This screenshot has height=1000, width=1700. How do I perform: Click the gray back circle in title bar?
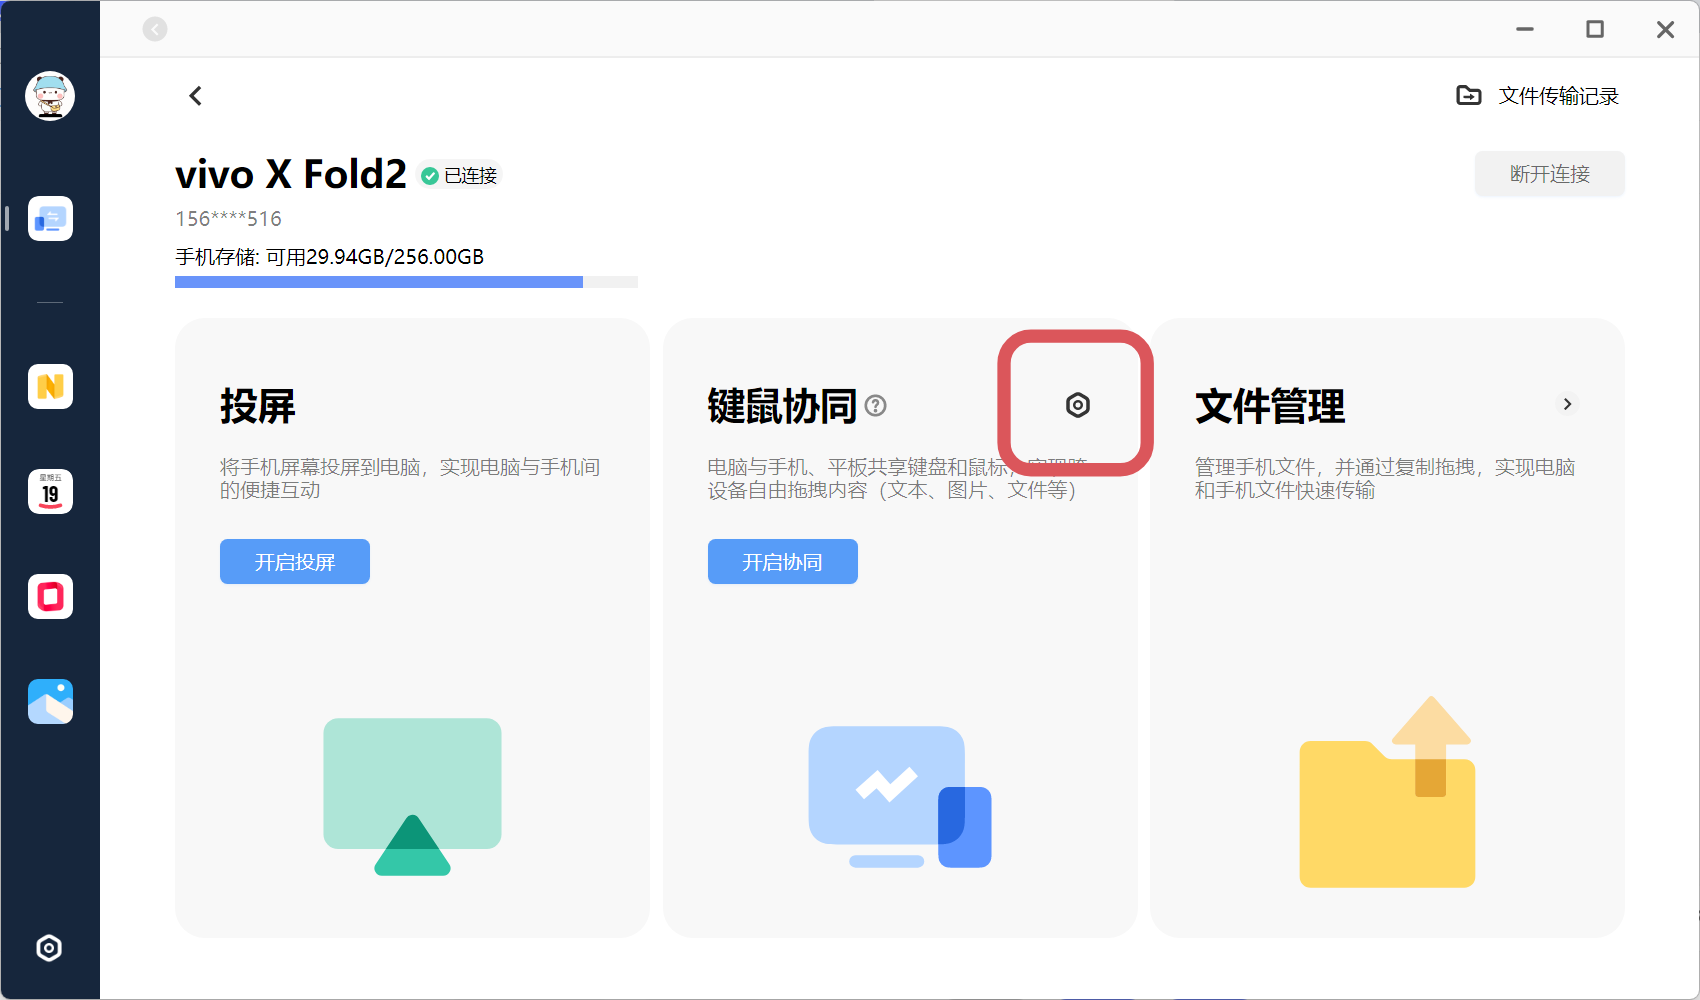pos(155,29)
